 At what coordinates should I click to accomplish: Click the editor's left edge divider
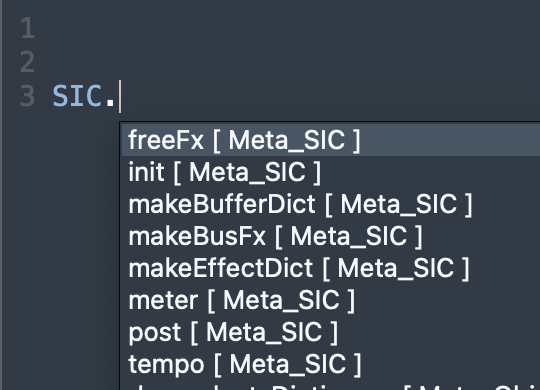pyautogui.click(x=1, y=195)
